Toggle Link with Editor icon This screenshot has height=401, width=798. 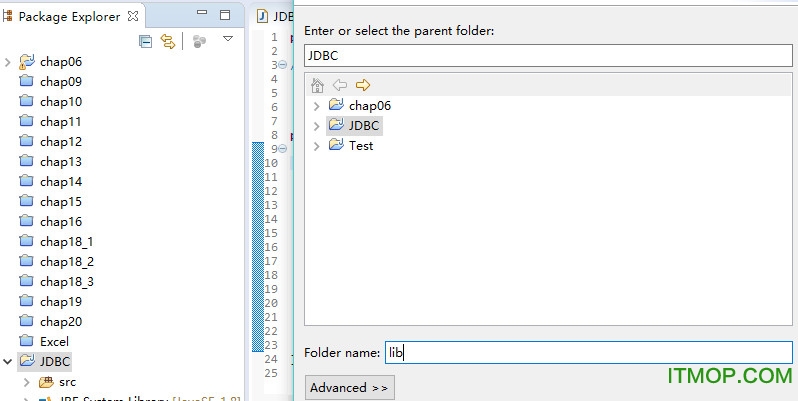tap(167, 42)
